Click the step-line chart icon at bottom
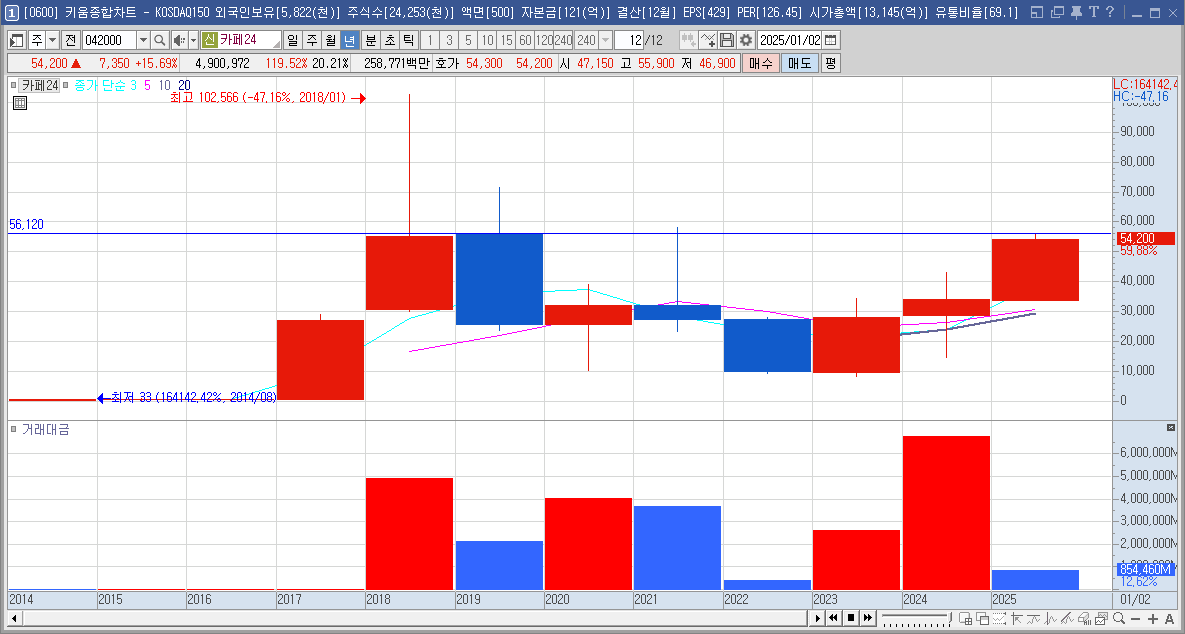The image size is (1185, 634). 1033,619
